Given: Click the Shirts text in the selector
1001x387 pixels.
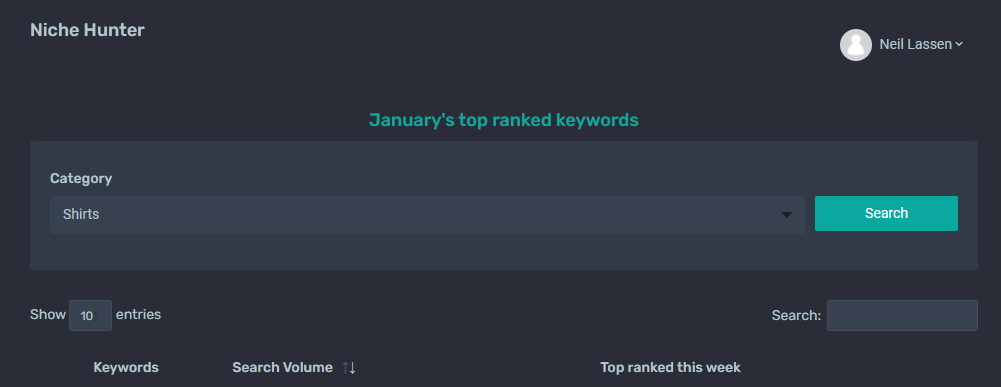Looking at the screenshot, I should [x=81, y=215].
